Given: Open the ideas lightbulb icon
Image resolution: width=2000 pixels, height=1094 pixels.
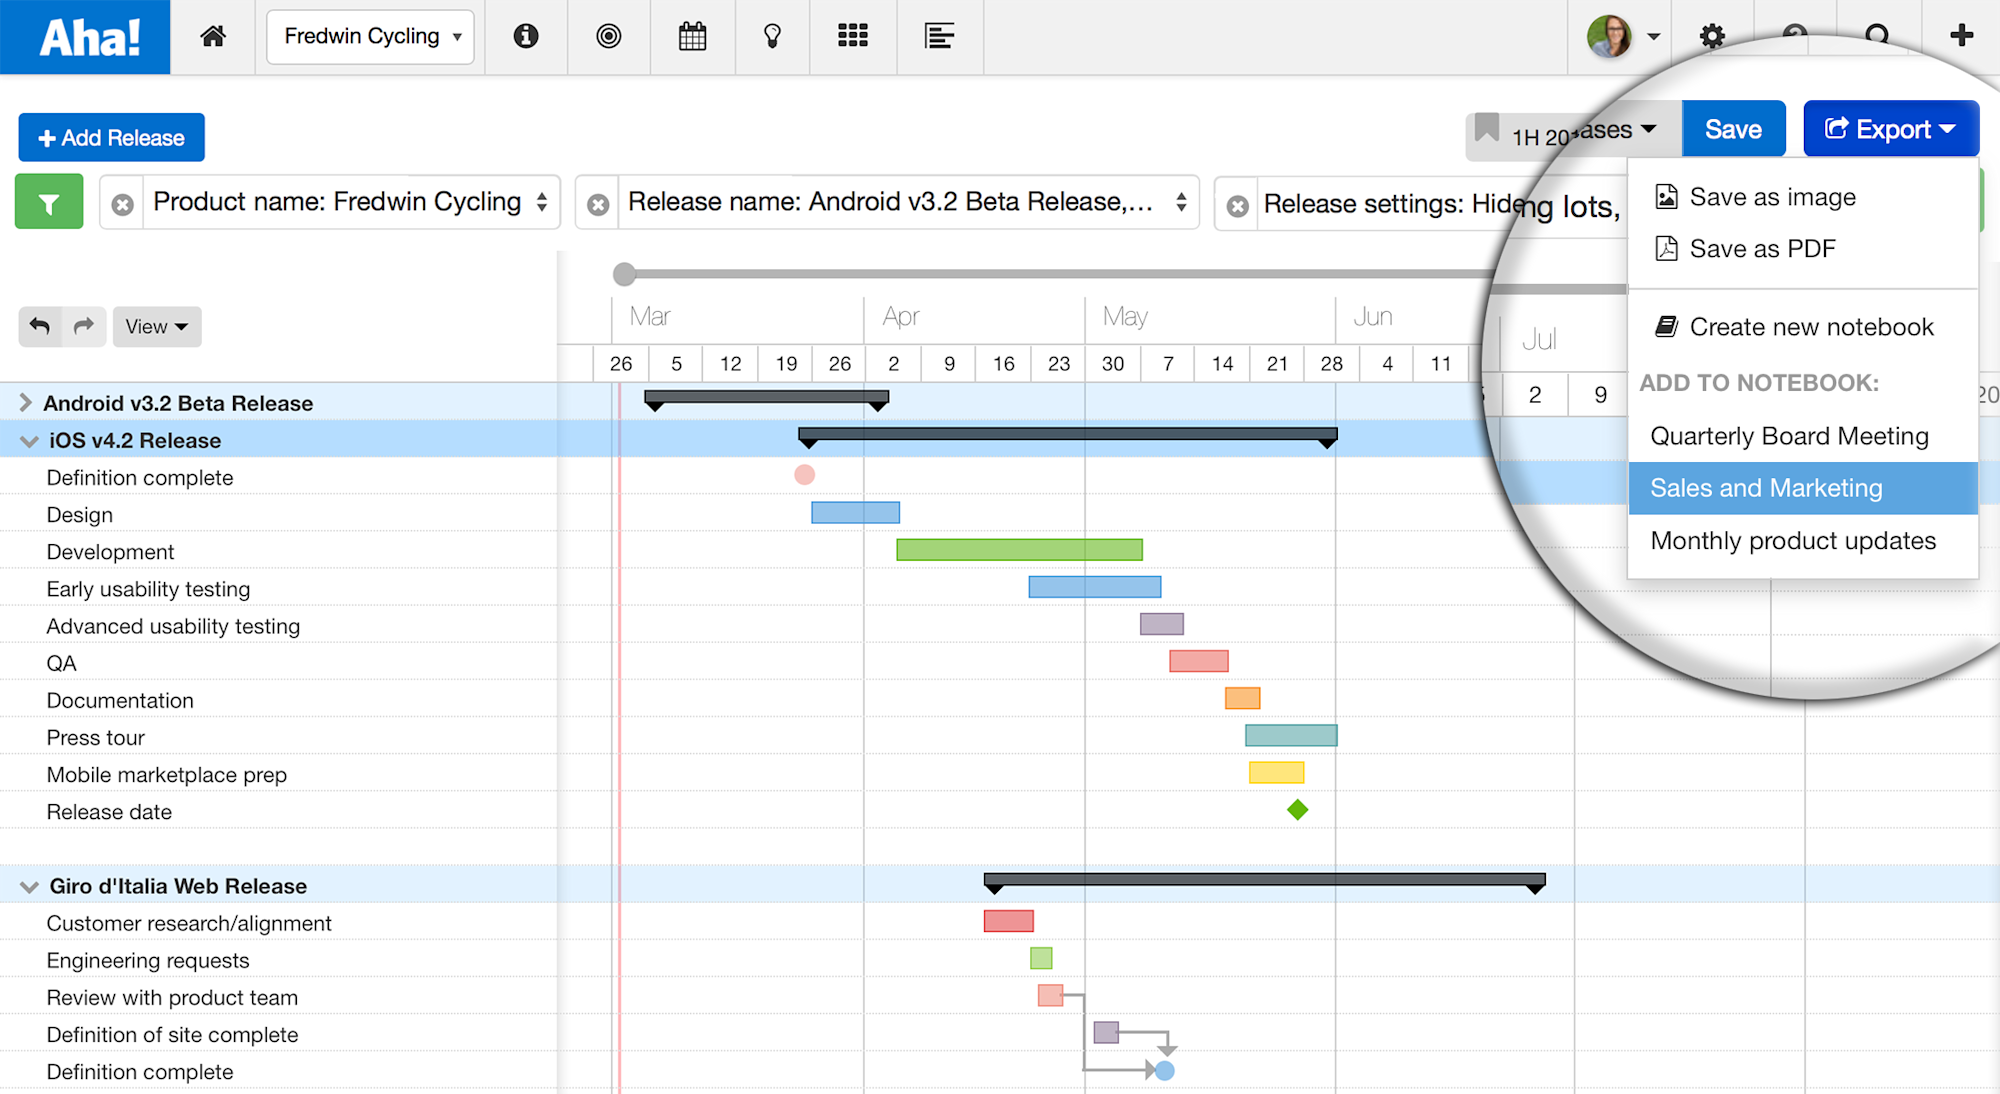Looking at the screenshot, I should 772,37.
